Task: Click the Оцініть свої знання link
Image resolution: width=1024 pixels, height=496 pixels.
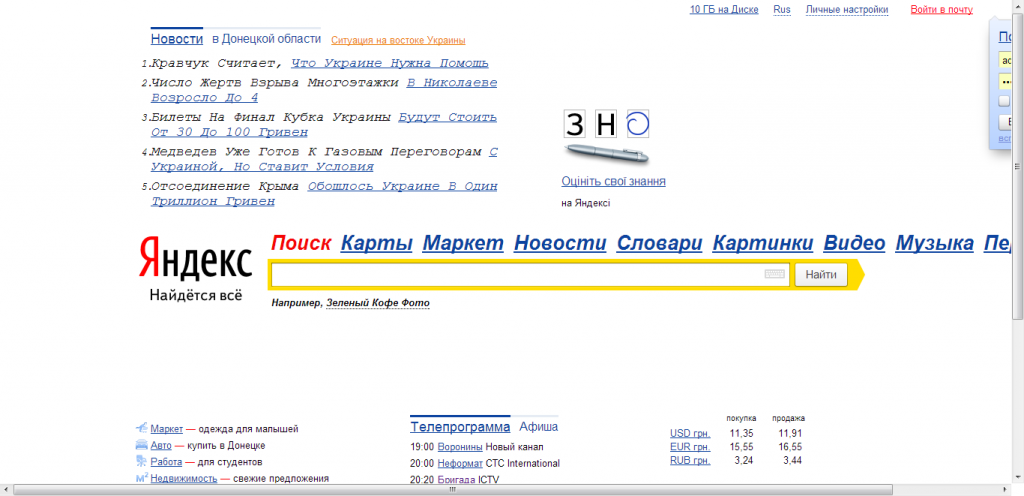Action: [x=613, y=181]
